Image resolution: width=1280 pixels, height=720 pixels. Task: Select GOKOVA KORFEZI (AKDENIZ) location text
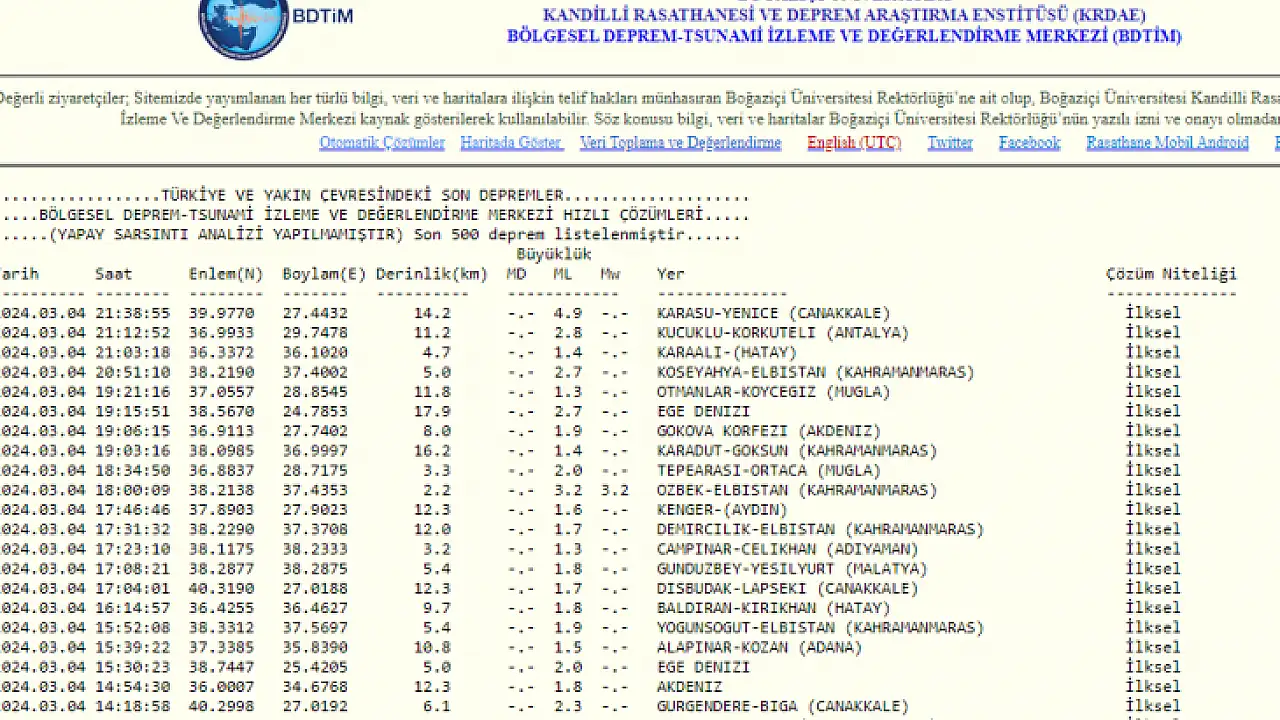tap(768, 431)
